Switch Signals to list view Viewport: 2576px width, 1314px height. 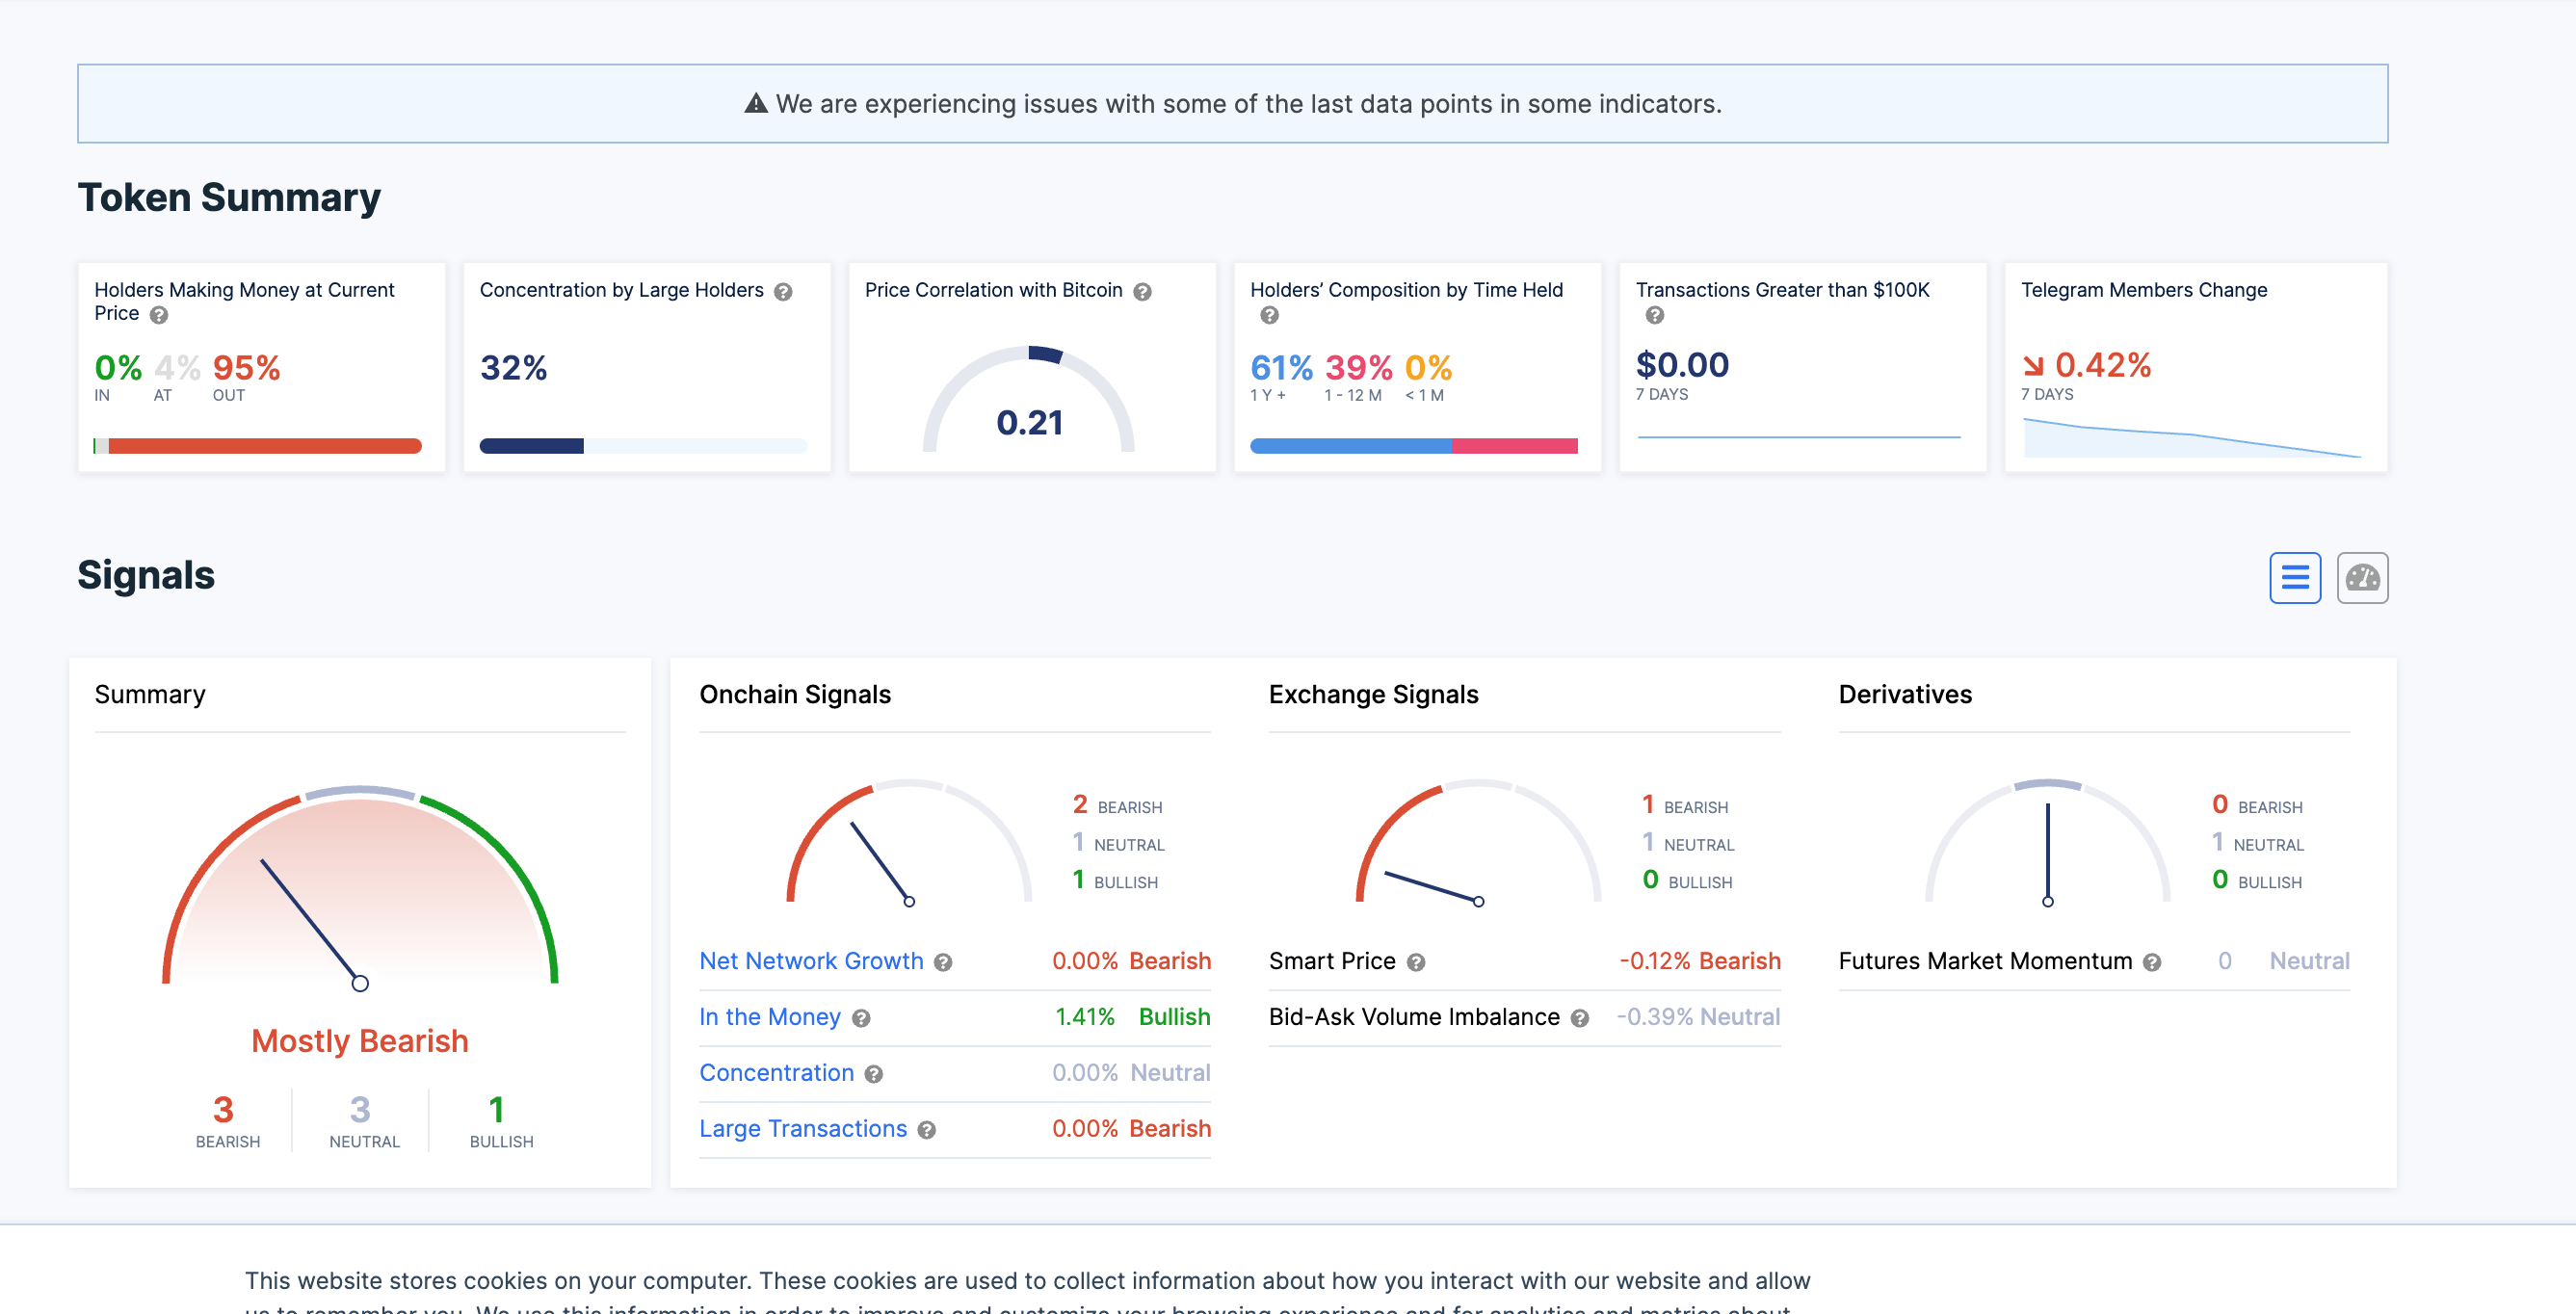2295,577
